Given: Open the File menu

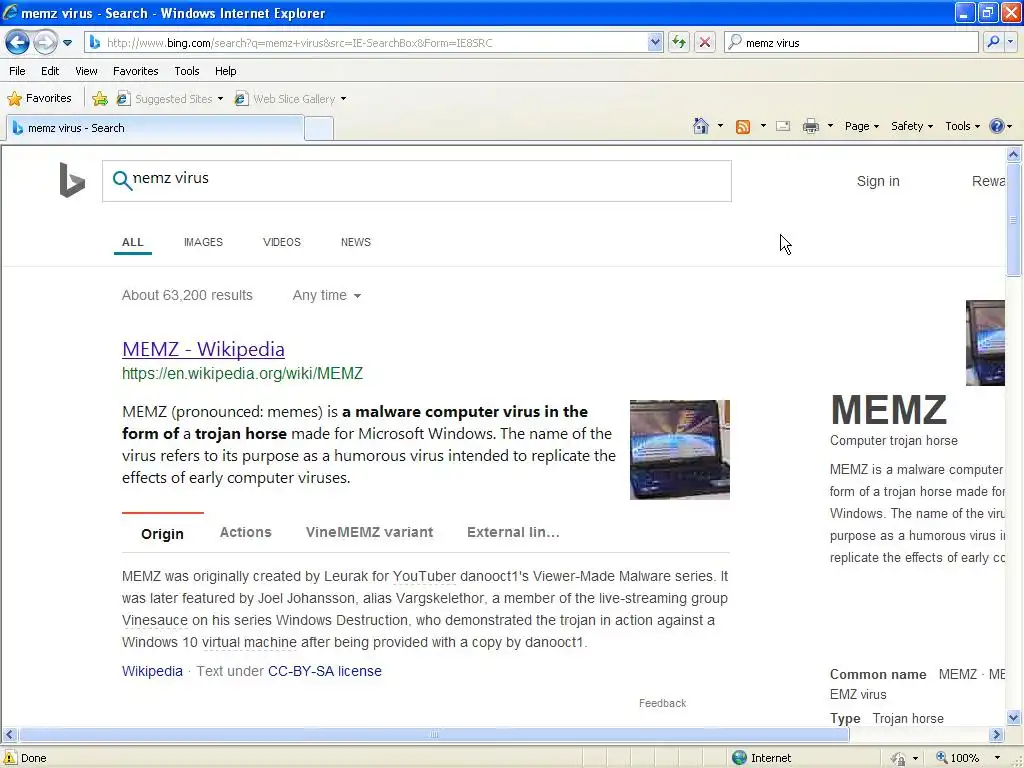Looking at the screenshot, I should coord(18,71).
